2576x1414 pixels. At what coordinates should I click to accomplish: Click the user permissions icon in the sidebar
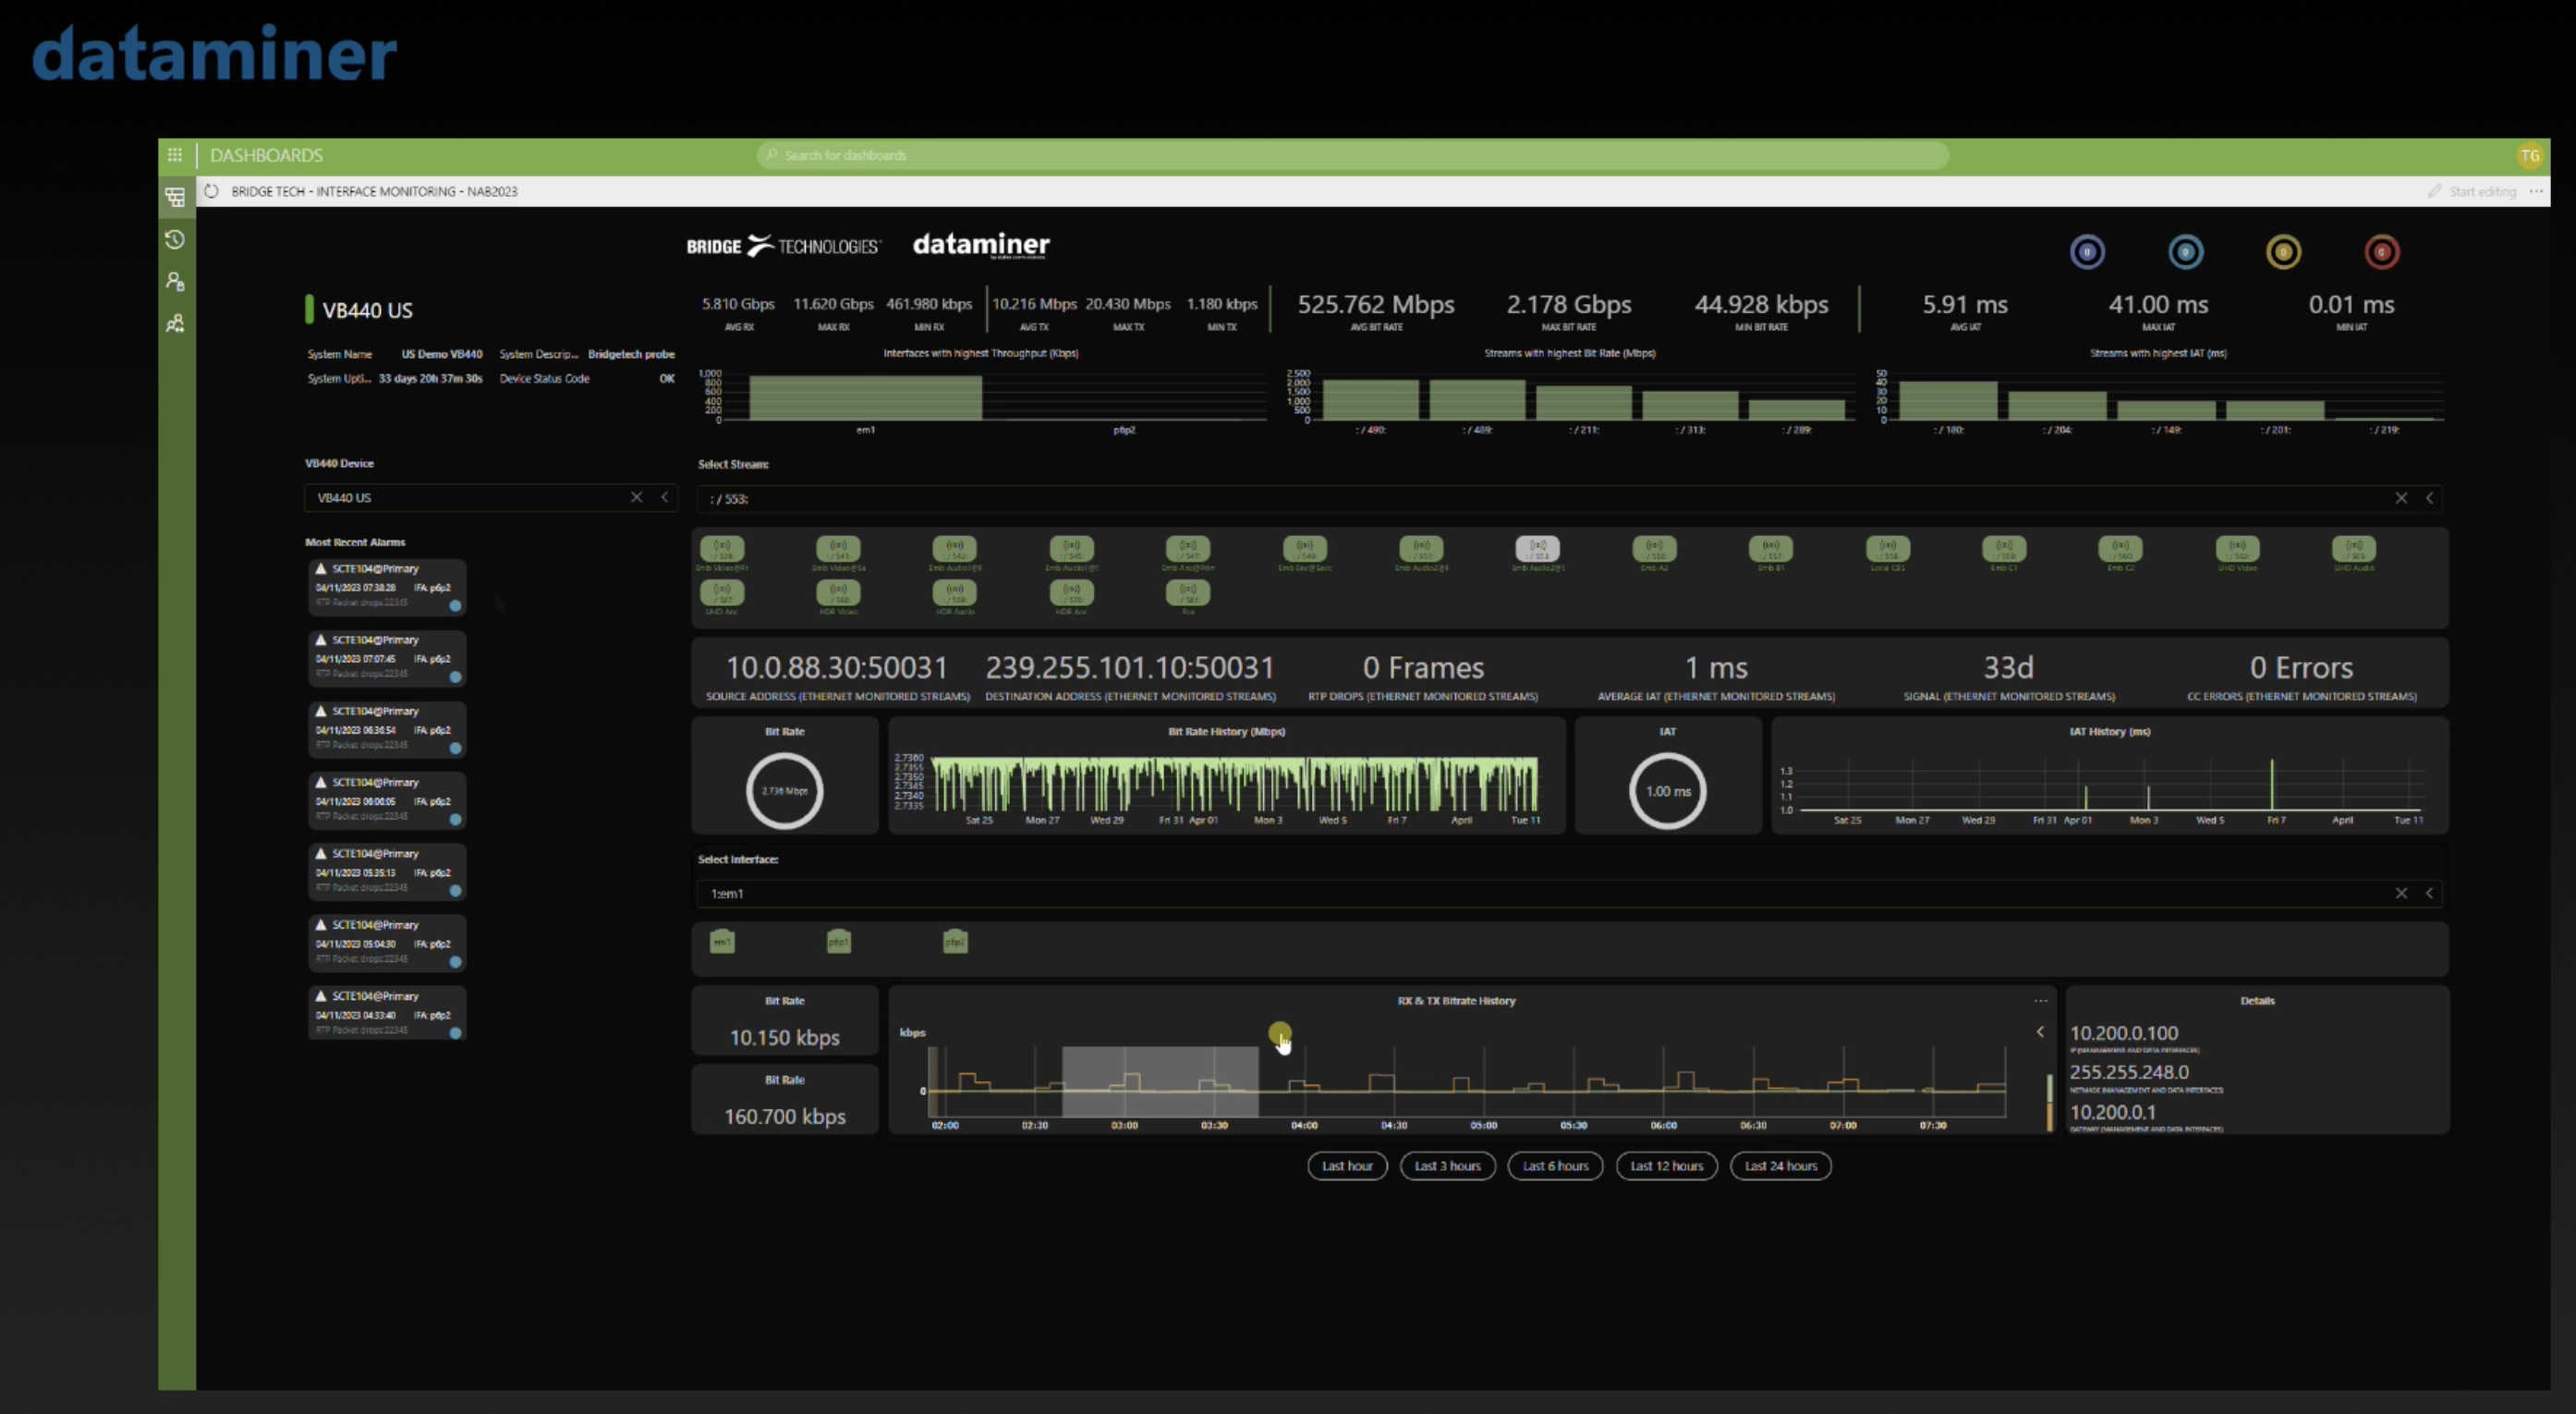tap(175, 282)
